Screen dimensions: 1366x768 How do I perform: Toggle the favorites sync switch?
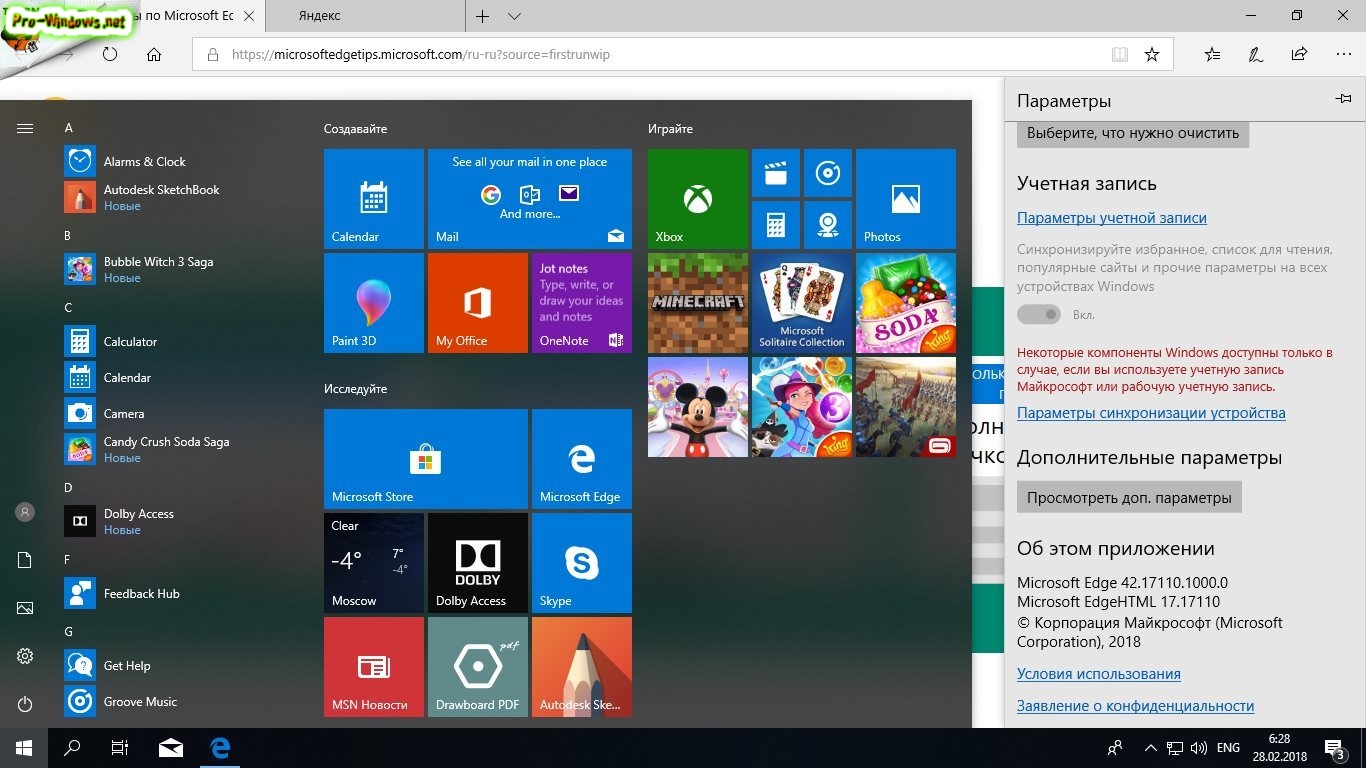tap(1038, 314)
